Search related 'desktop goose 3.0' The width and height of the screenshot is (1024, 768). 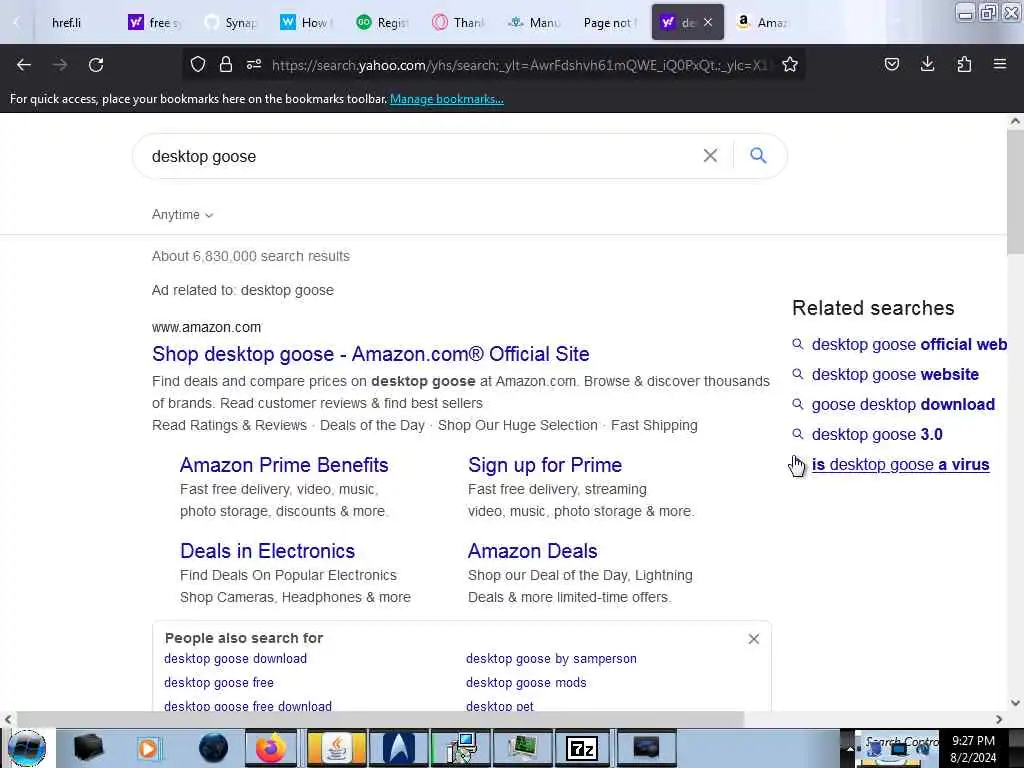[x=876, y=434]
